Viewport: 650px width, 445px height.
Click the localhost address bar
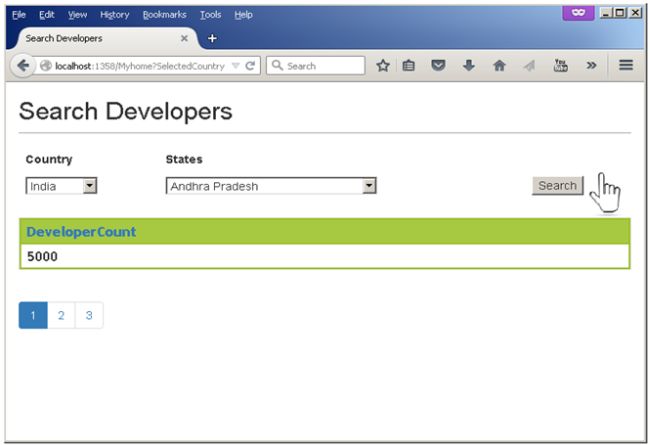tap(140, 66)
